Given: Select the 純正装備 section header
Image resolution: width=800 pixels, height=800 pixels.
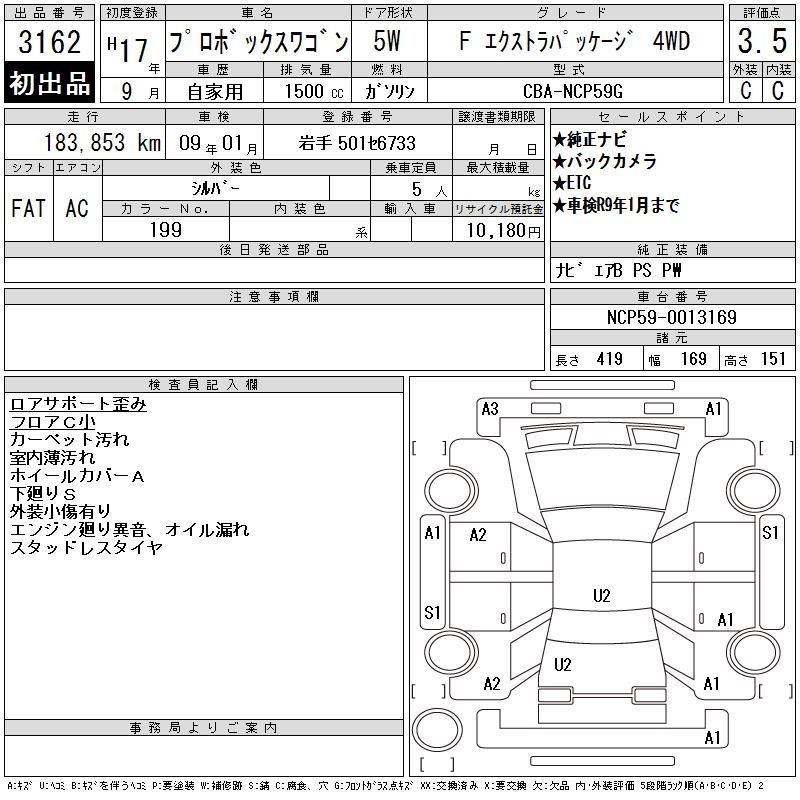Looking at the screenshot, I should (x=672, y=250).
